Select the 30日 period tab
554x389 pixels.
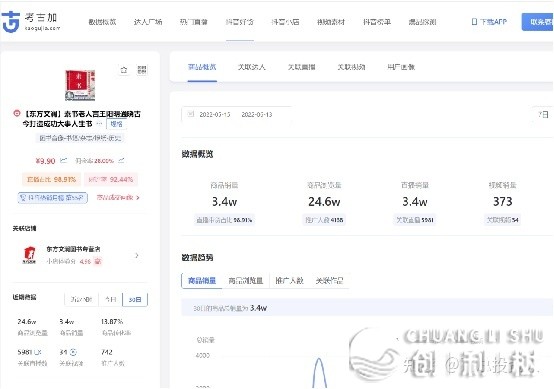point(135,300)
